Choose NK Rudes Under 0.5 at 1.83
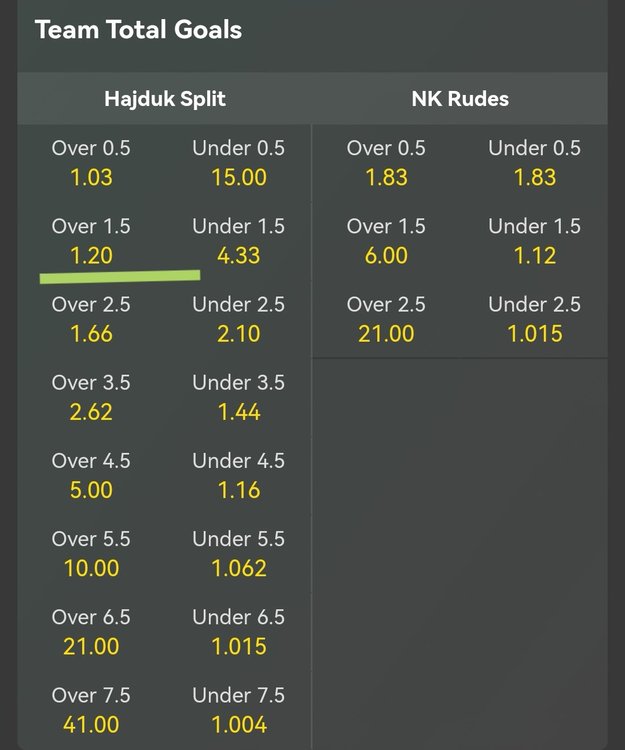 click(534, 163)
